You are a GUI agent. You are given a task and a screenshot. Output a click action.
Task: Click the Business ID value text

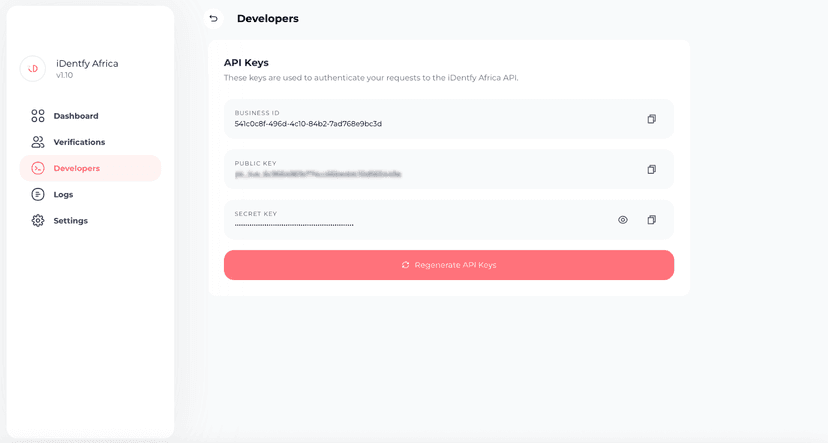tap(308, 124)
